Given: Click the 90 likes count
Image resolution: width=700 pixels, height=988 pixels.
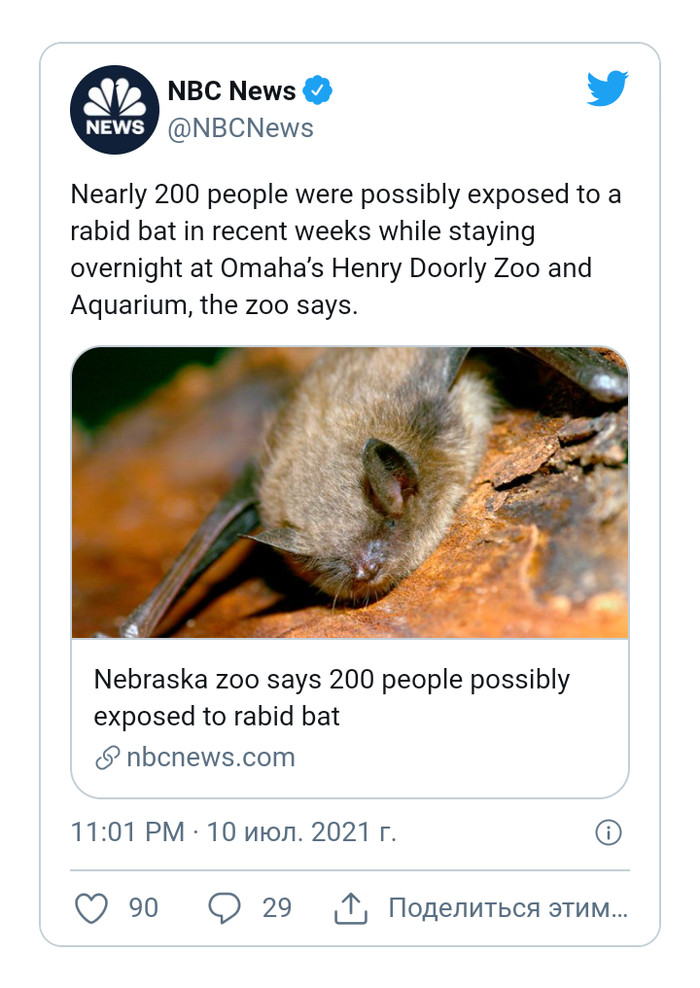Looking at the screenshot, I should click(144, 908).
